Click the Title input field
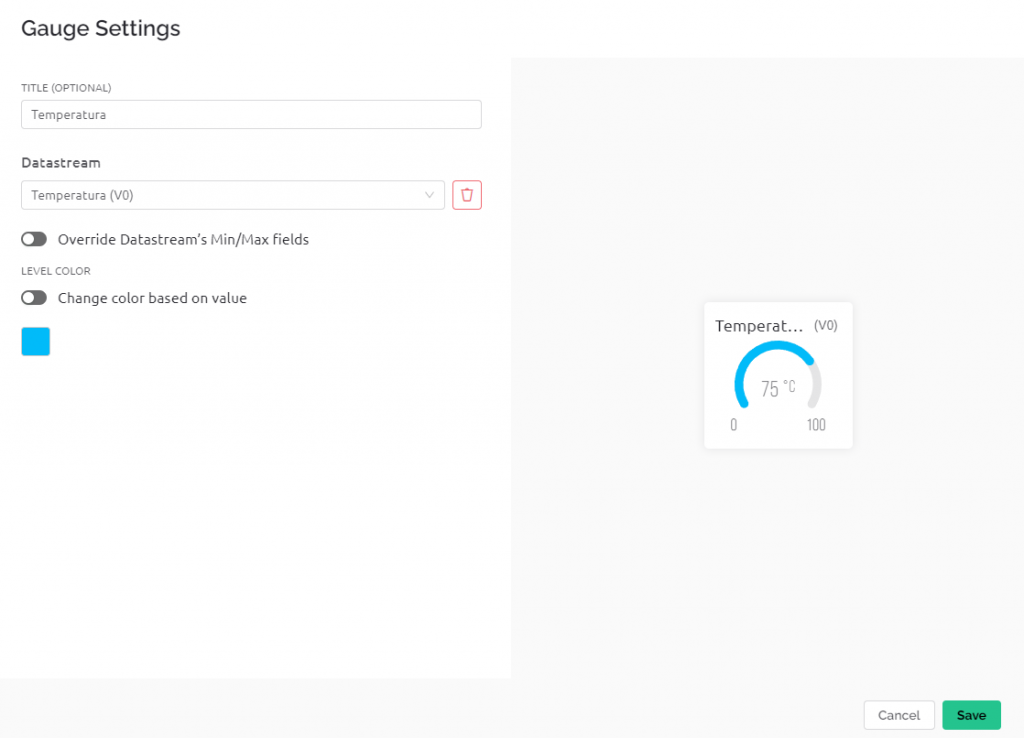Viewport: 1024px width, 738px height. point(251,114)
